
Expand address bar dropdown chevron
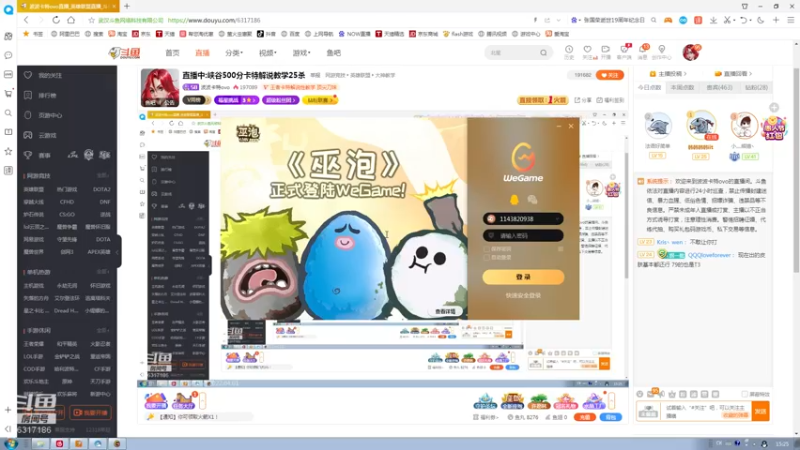(559, 20)
